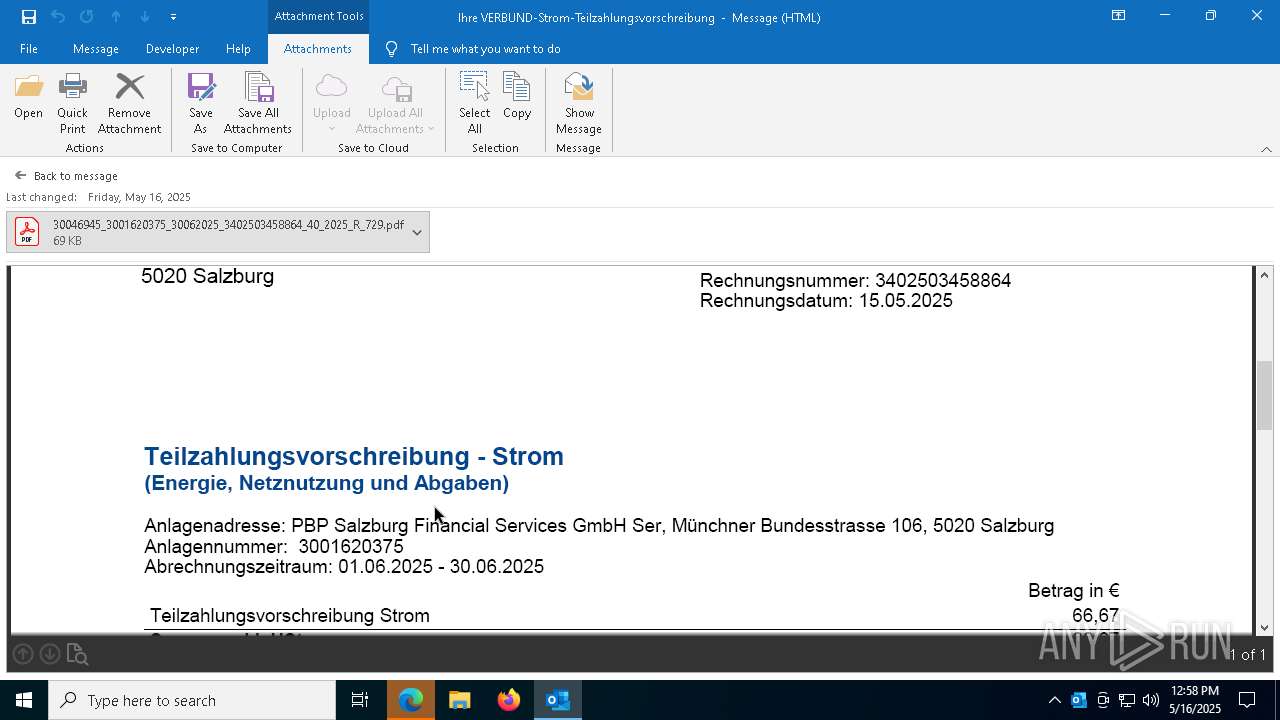Click Outlook taskbar icon
The image size is (1280, 720).
click(557, 700)
